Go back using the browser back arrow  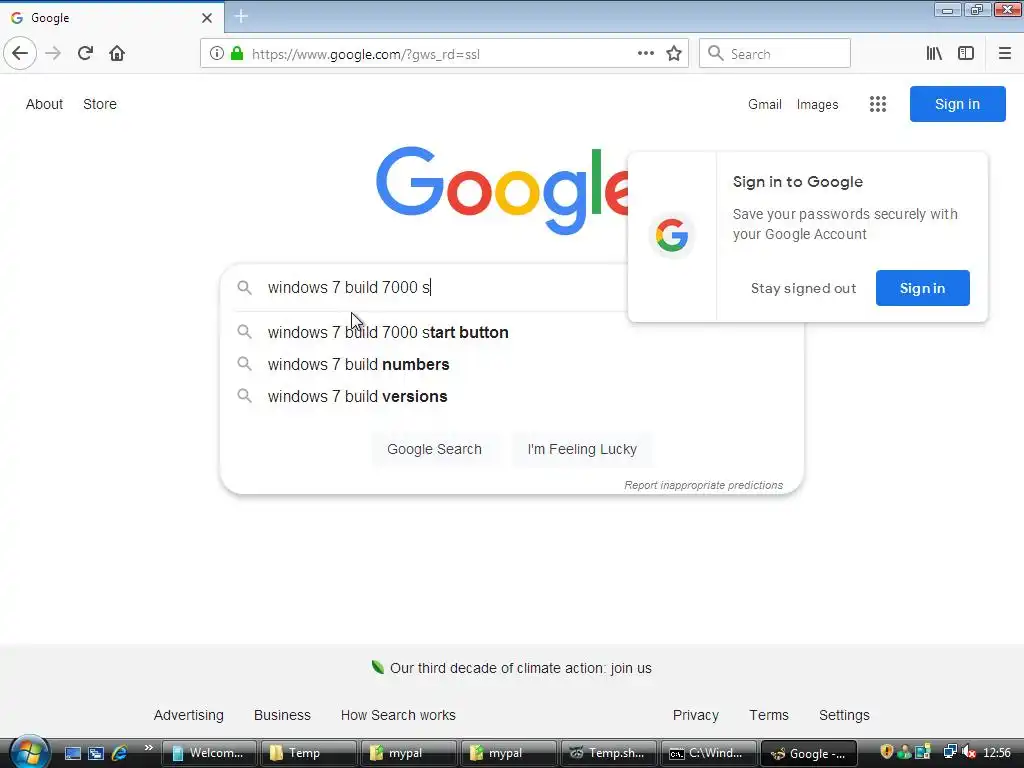(x=20, y=54)
